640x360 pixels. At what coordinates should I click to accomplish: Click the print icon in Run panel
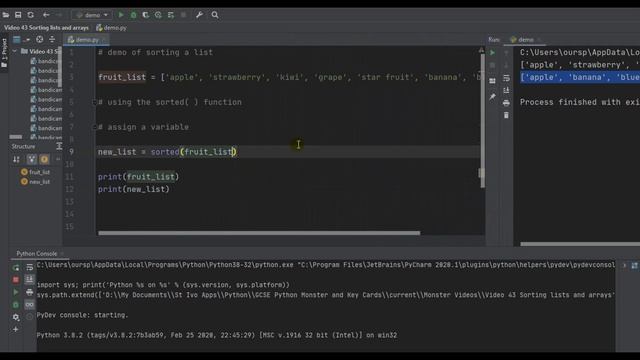pos(506,103)
